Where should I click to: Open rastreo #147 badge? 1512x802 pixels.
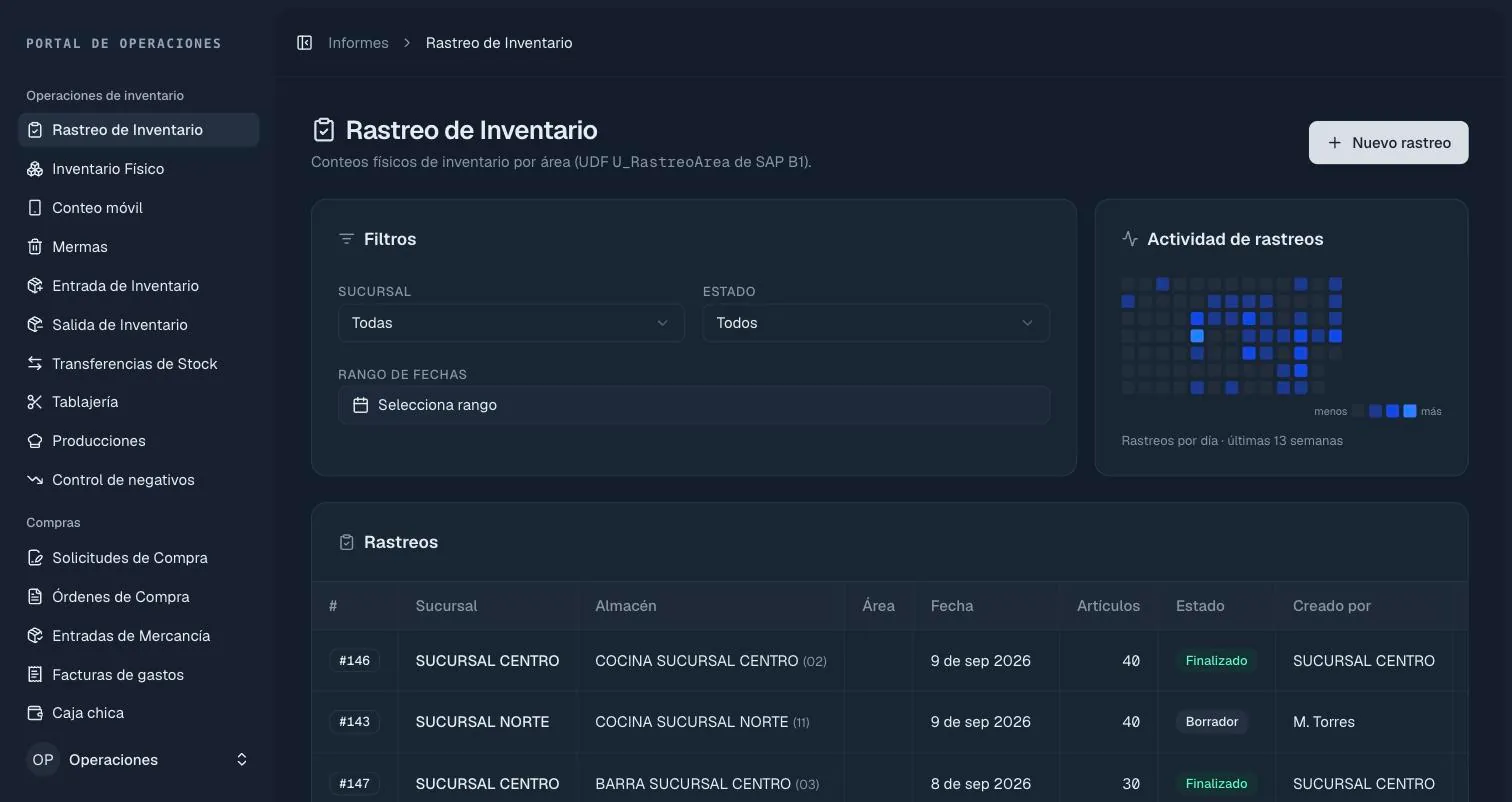(355, 784)
